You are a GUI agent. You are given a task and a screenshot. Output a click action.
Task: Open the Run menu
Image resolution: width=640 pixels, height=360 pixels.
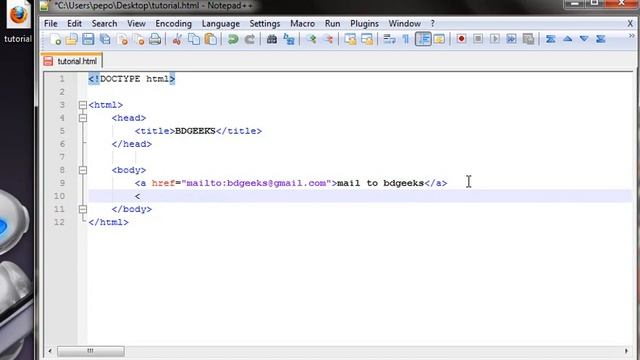click(x=332, y=24)
